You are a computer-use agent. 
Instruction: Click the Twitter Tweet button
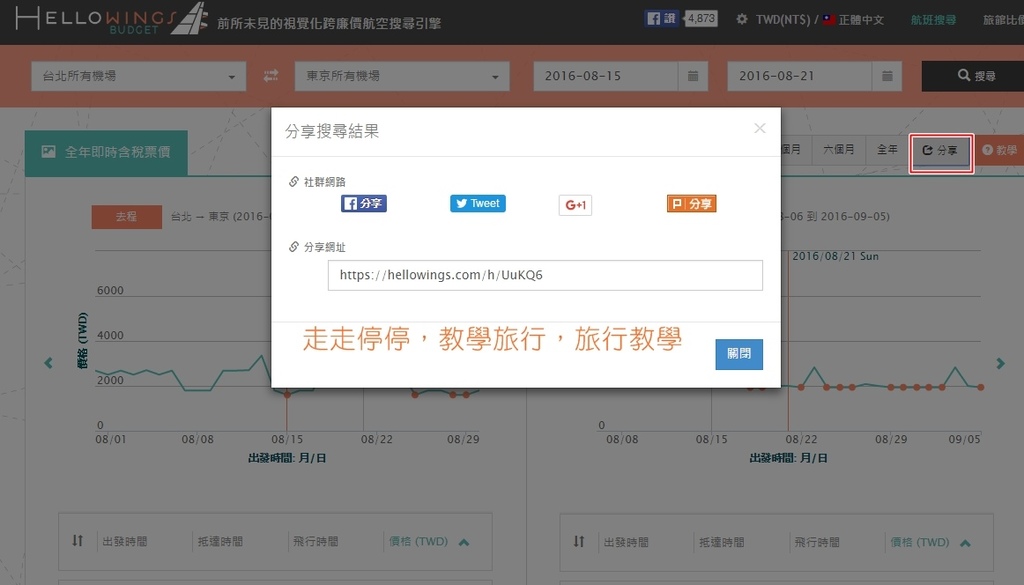[x=477, y=204]
